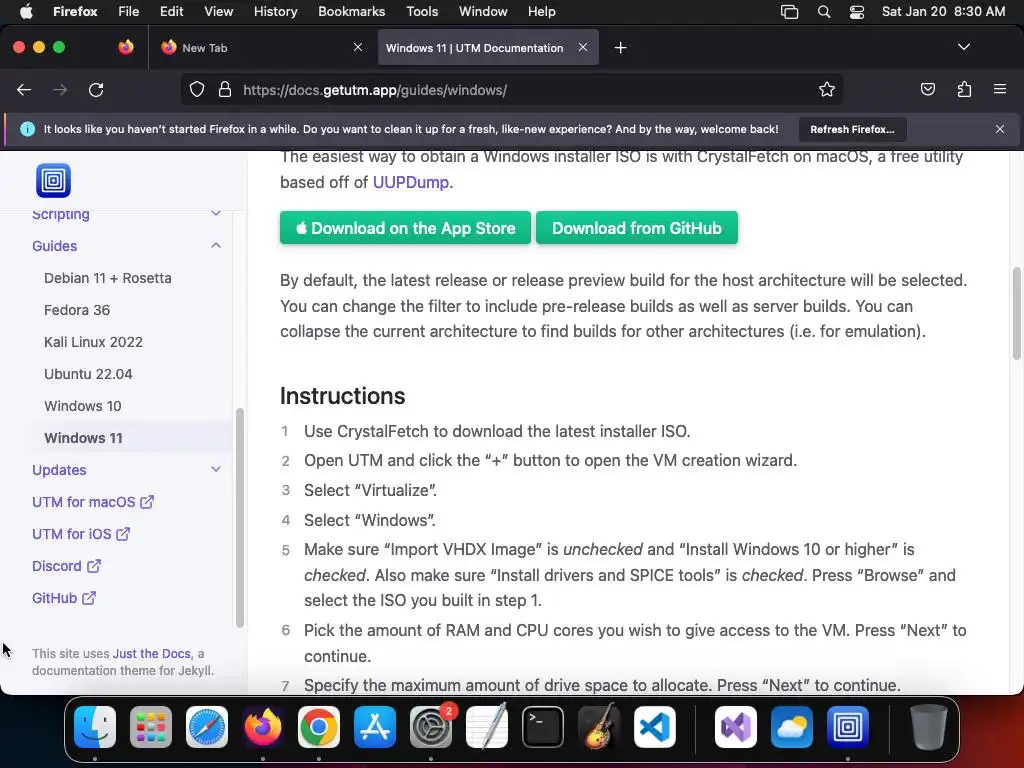Screen dimensions: 1024x768
Task: Dismiss the refresh Firefox notification bar
Action: click(x=1000, y=129)
